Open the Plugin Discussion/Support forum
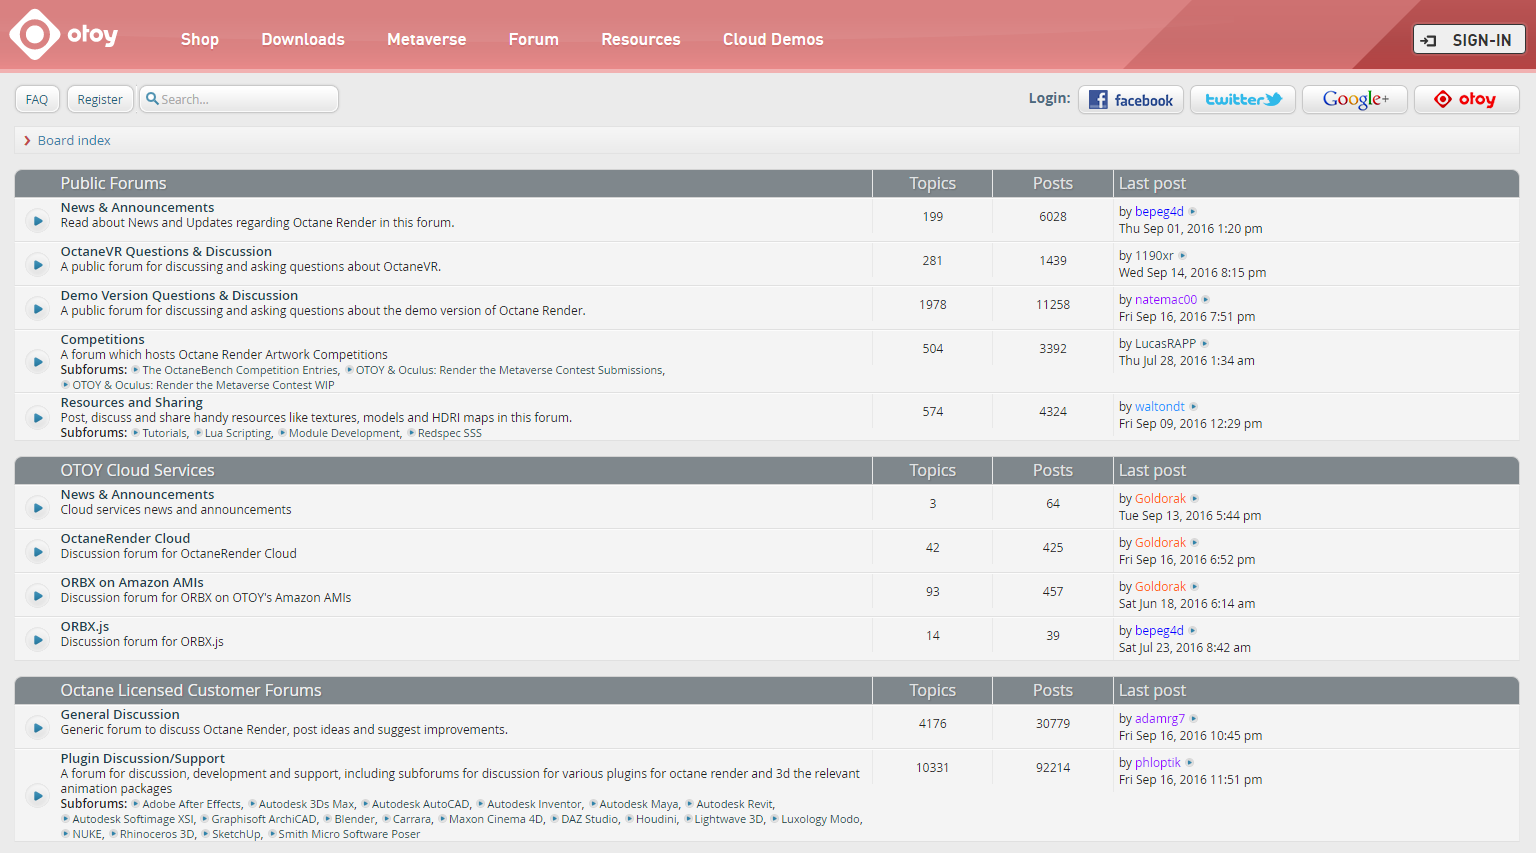The width and height of the screenshot is (1536, 853). click(143, 759)
